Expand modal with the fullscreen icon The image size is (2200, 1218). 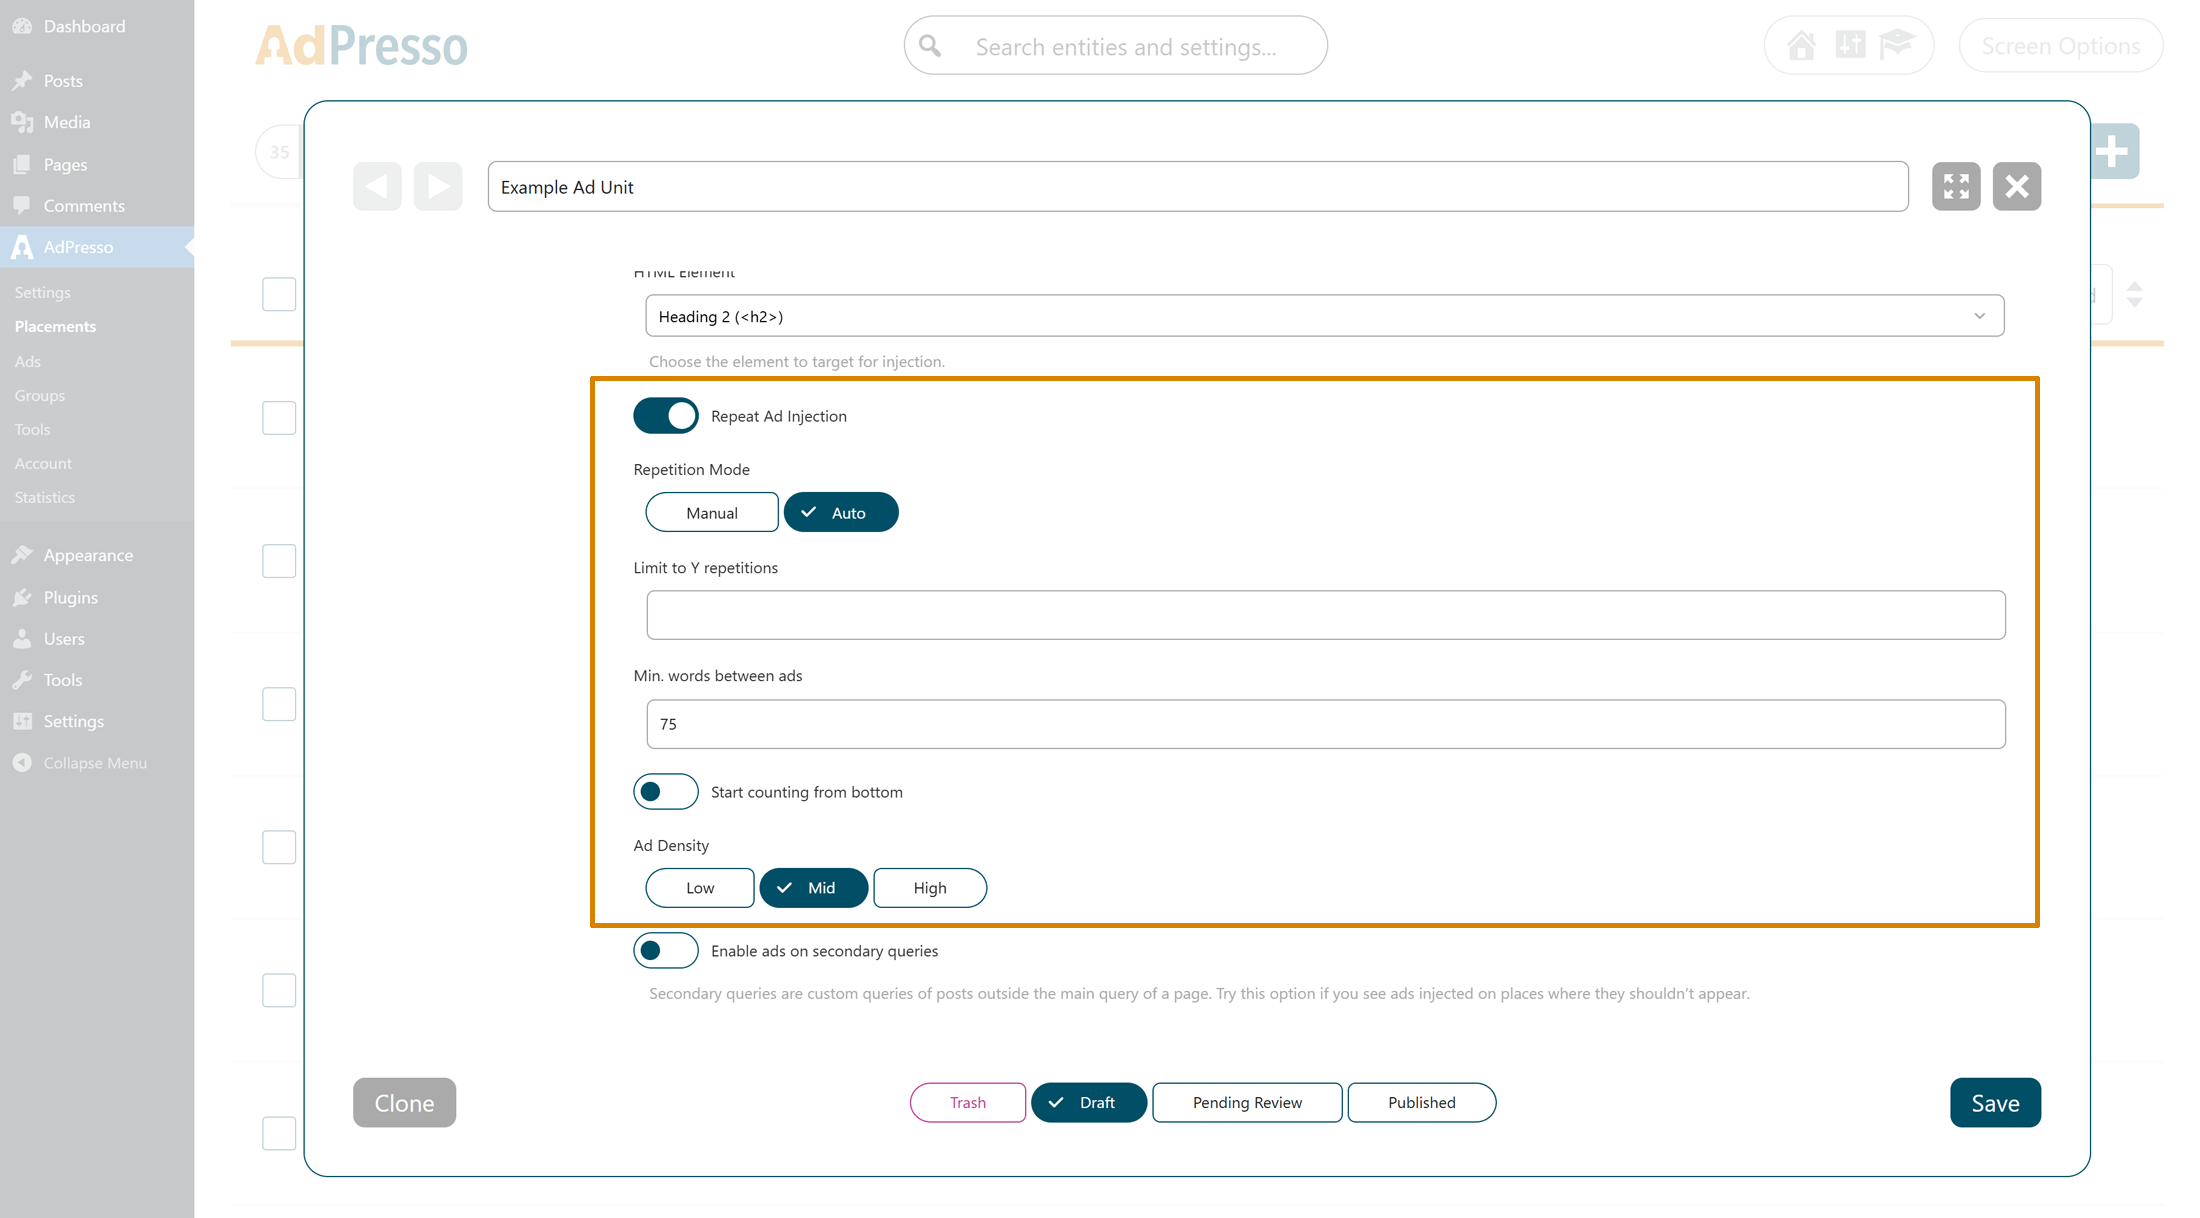(1955, 186)
